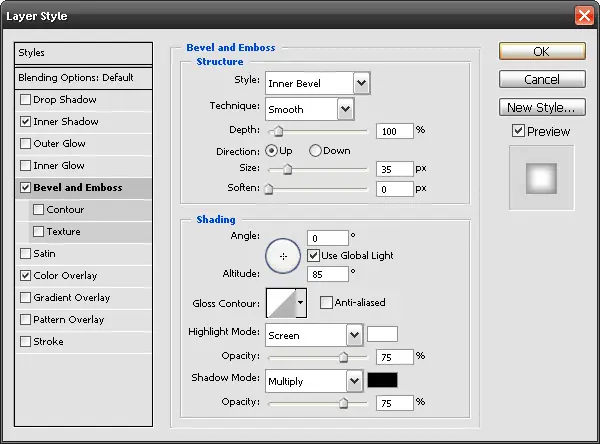Viewport: 600px width, 444px height.
Task: Click the New Style... button
Action: [542, 107]
